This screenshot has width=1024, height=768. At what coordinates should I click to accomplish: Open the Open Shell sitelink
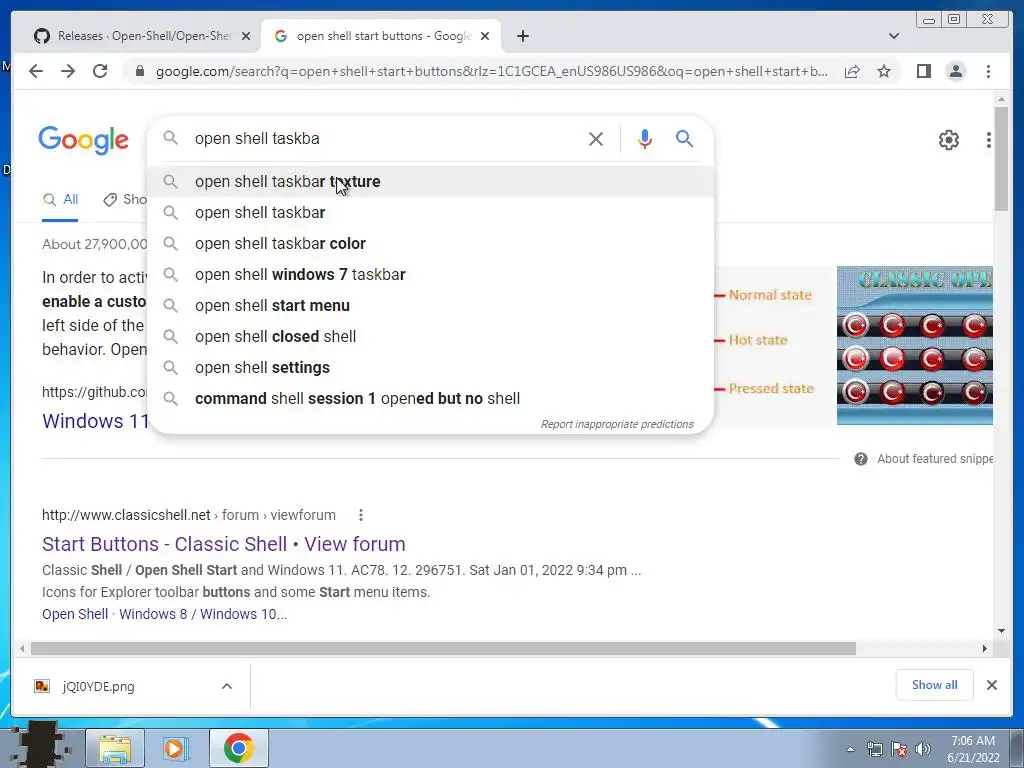coord(75,615)
